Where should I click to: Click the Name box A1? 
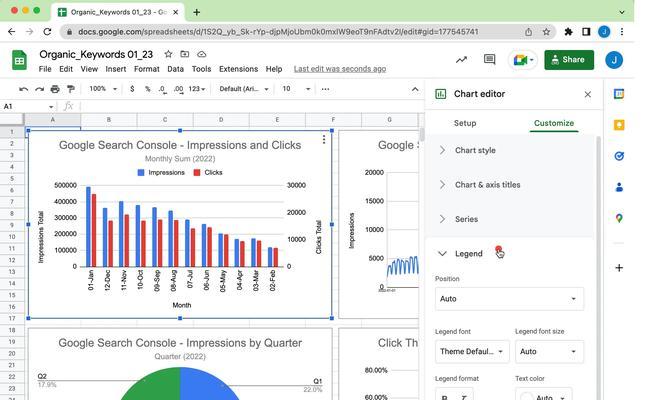[28, 106]
